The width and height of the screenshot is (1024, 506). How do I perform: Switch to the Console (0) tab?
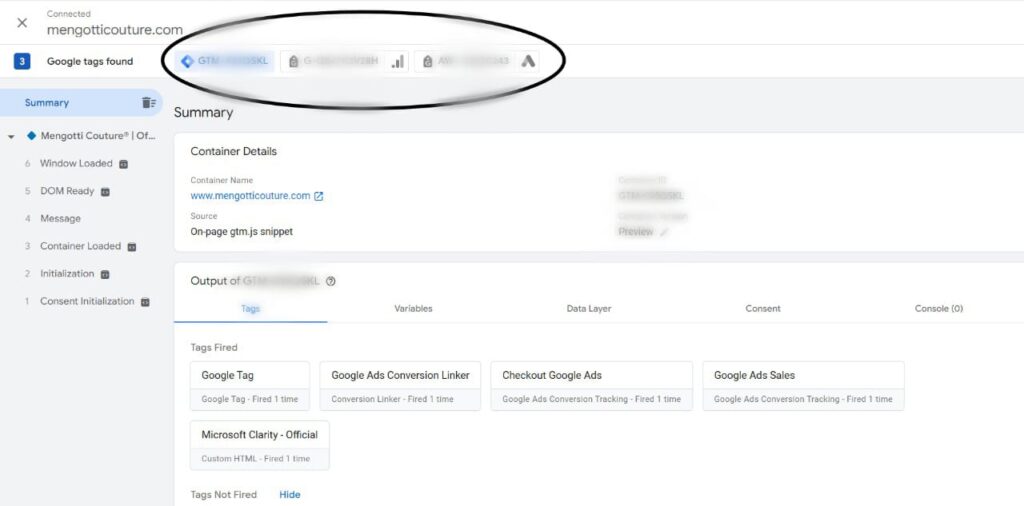tap(938, 308)
